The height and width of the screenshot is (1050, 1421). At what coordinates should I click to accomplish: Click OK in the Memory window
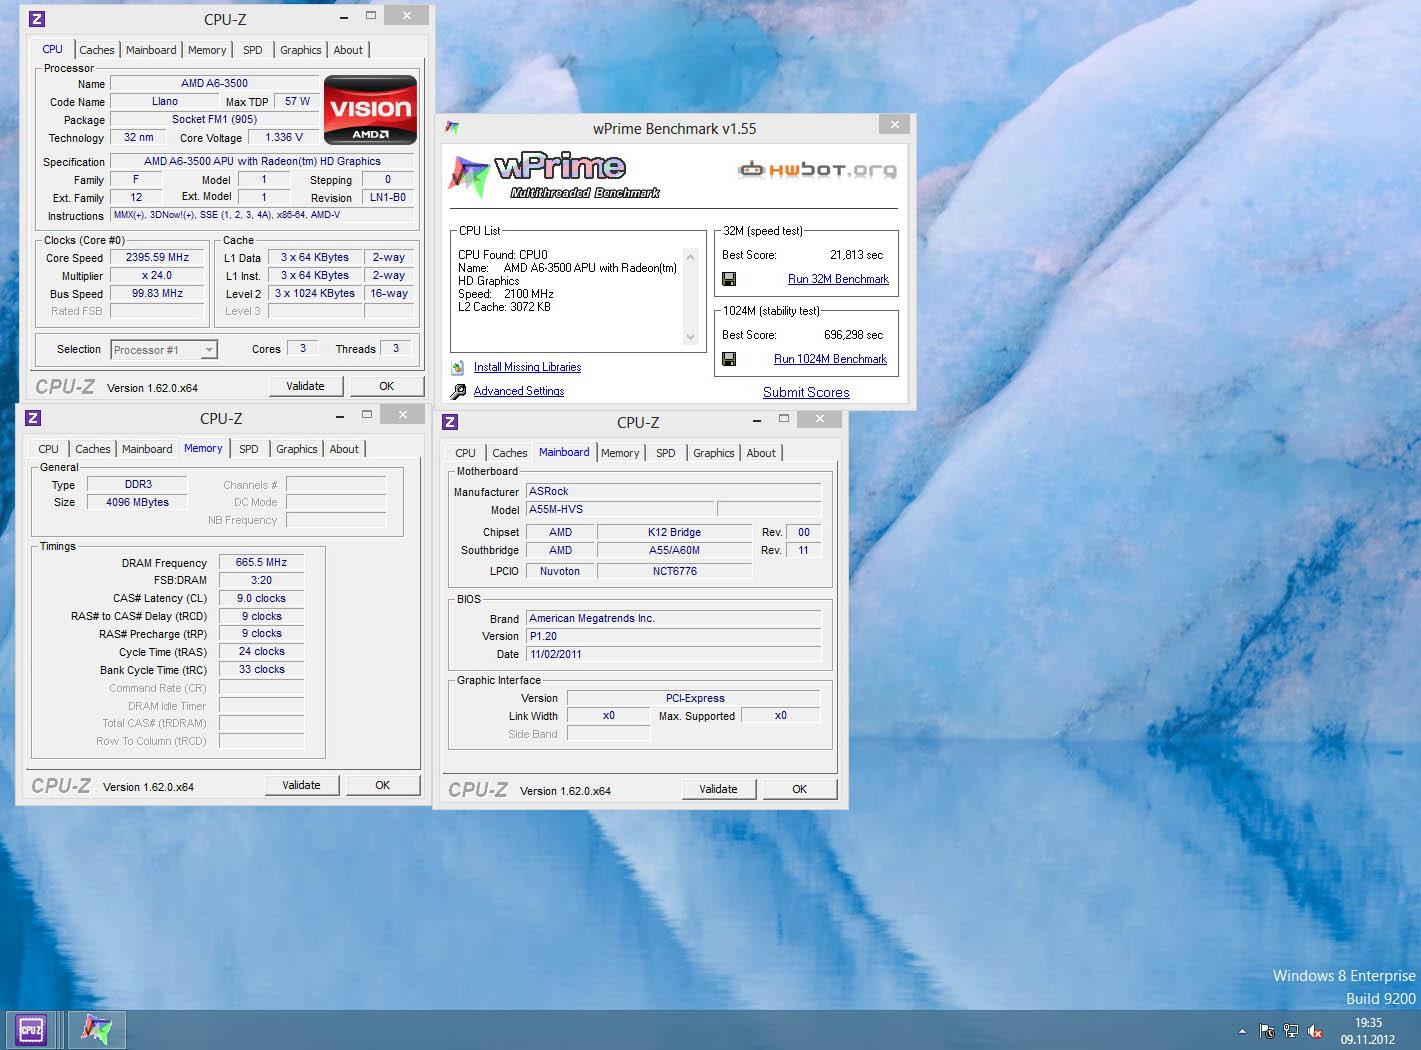coord(382,785)
